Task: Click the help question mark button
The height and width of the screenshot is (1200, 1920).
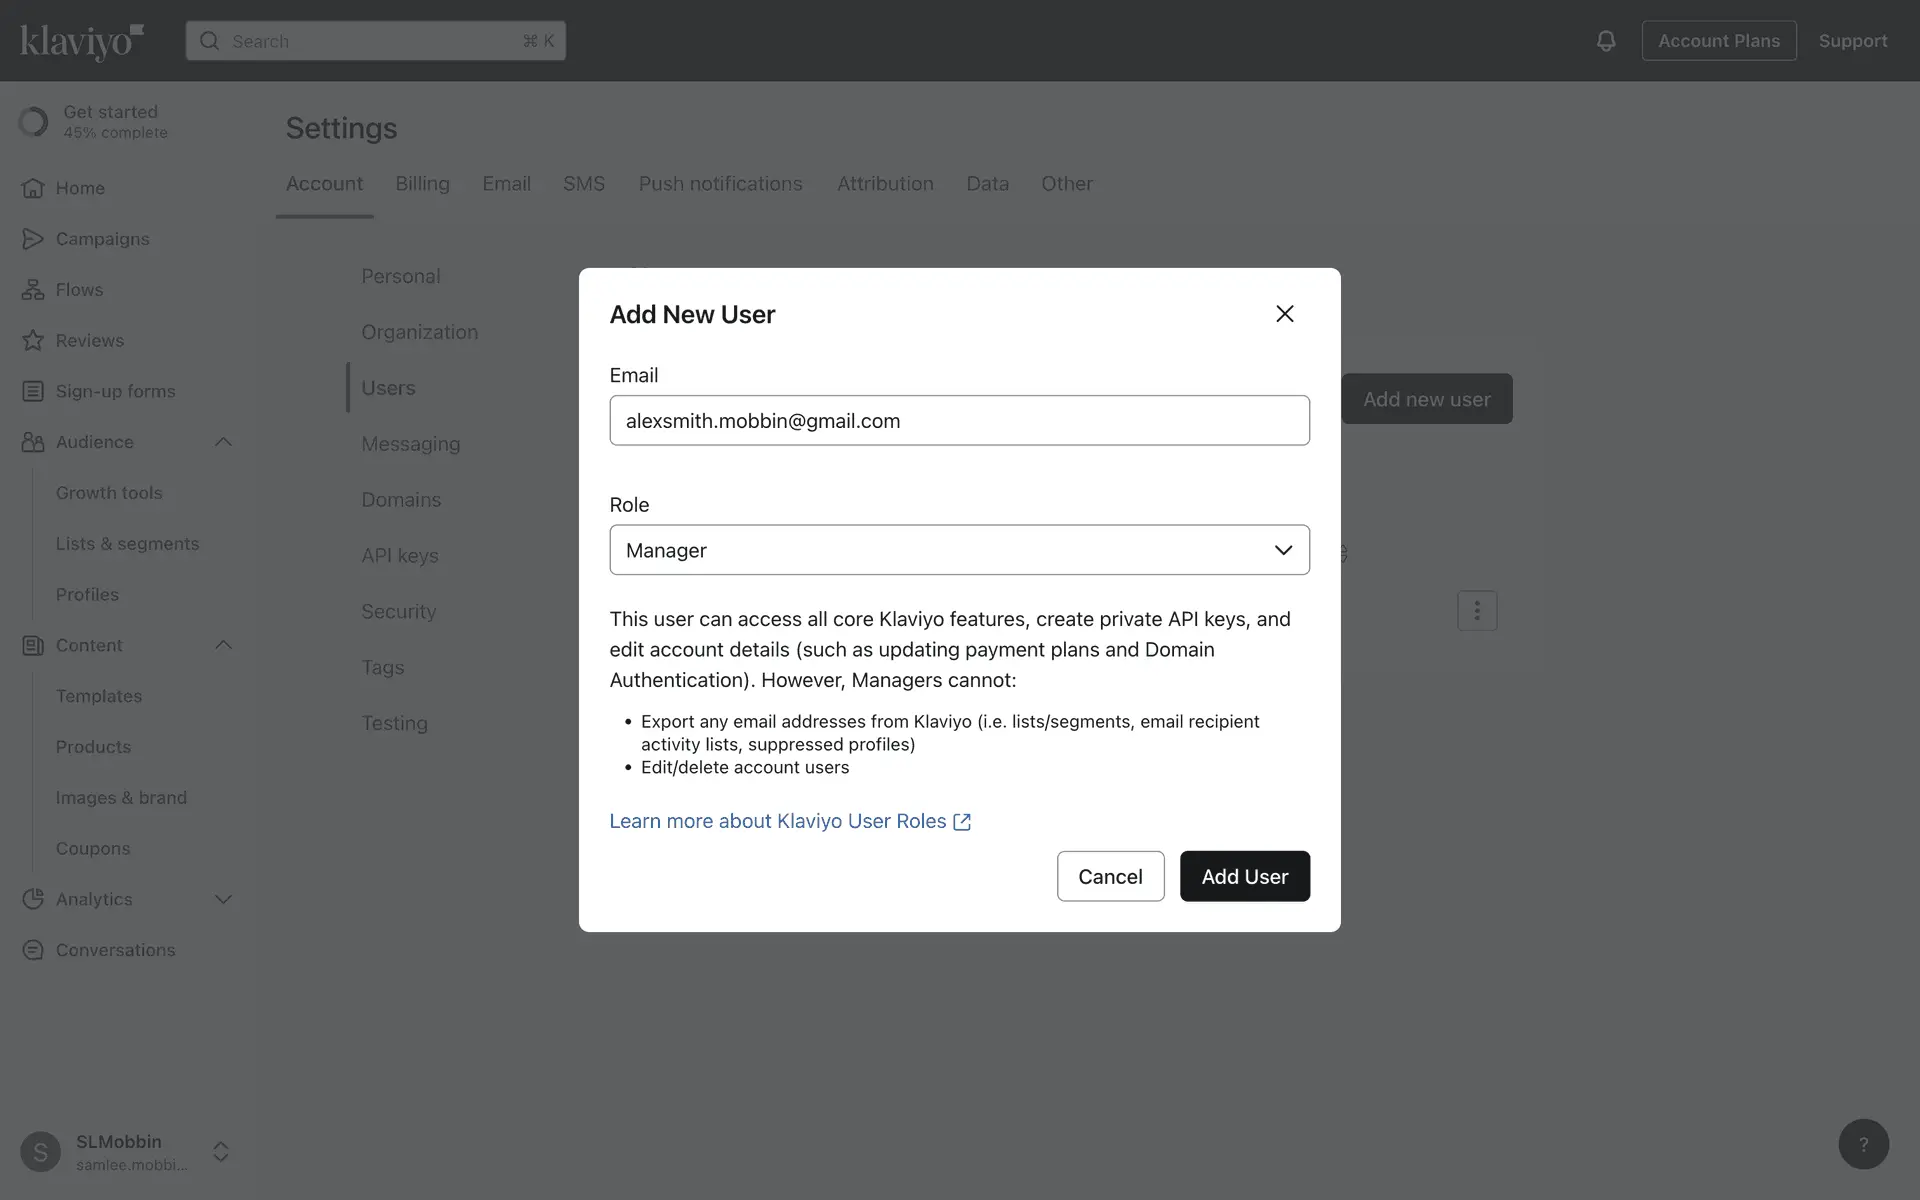Action: [1863, 1144]
